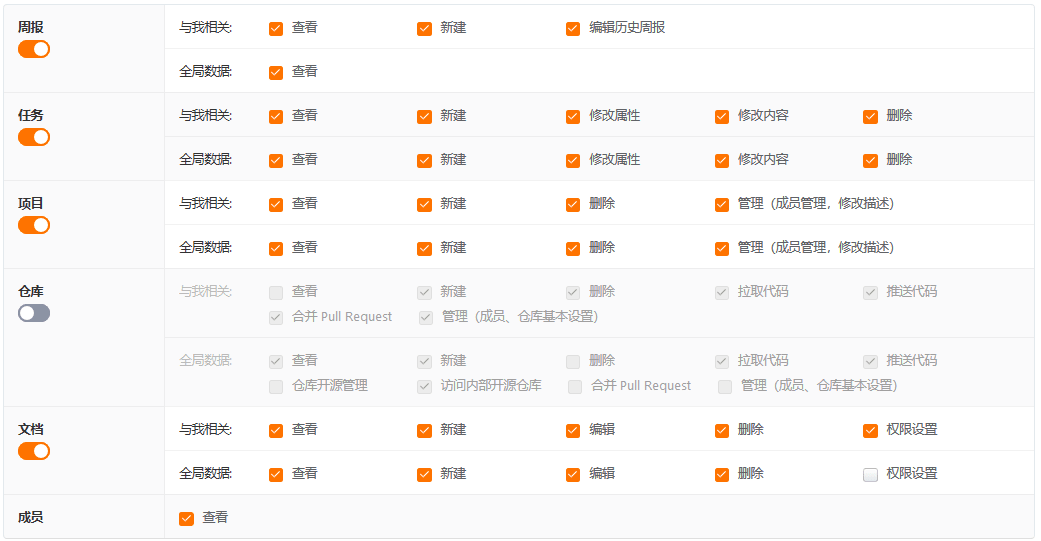Disable the 任务 module switch
The width and height of the screenshot is (1041, 541).
point(34,137)
